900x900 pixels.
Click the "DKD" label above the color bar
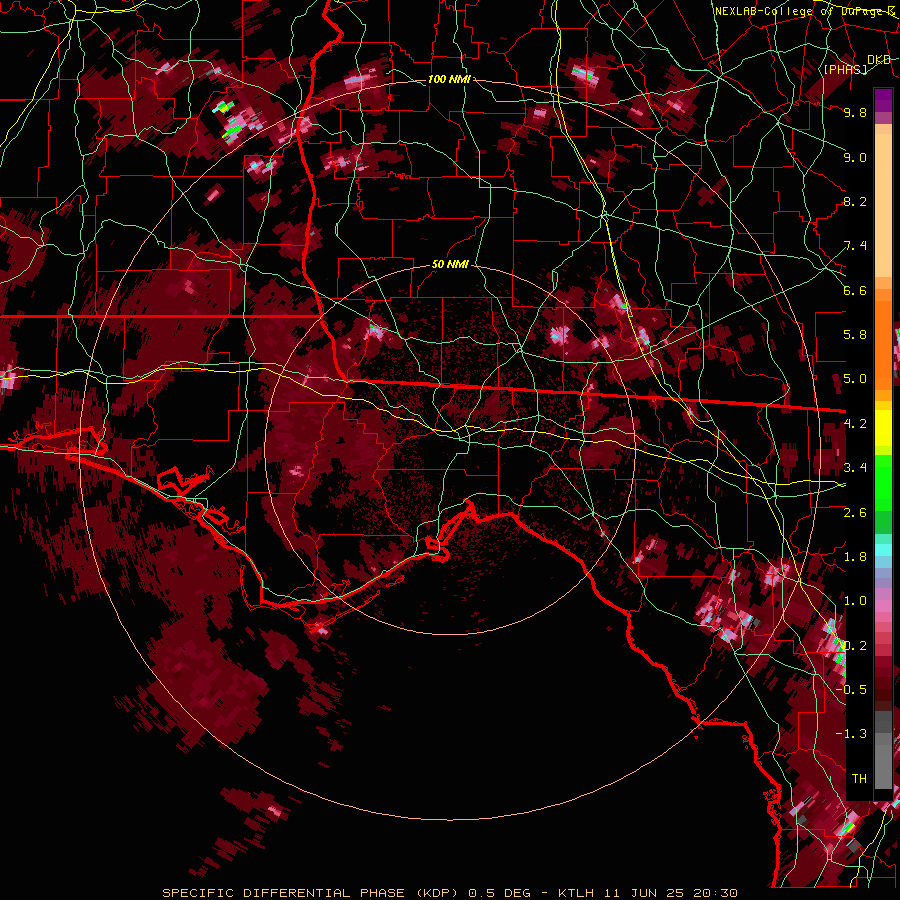(879, 60)
